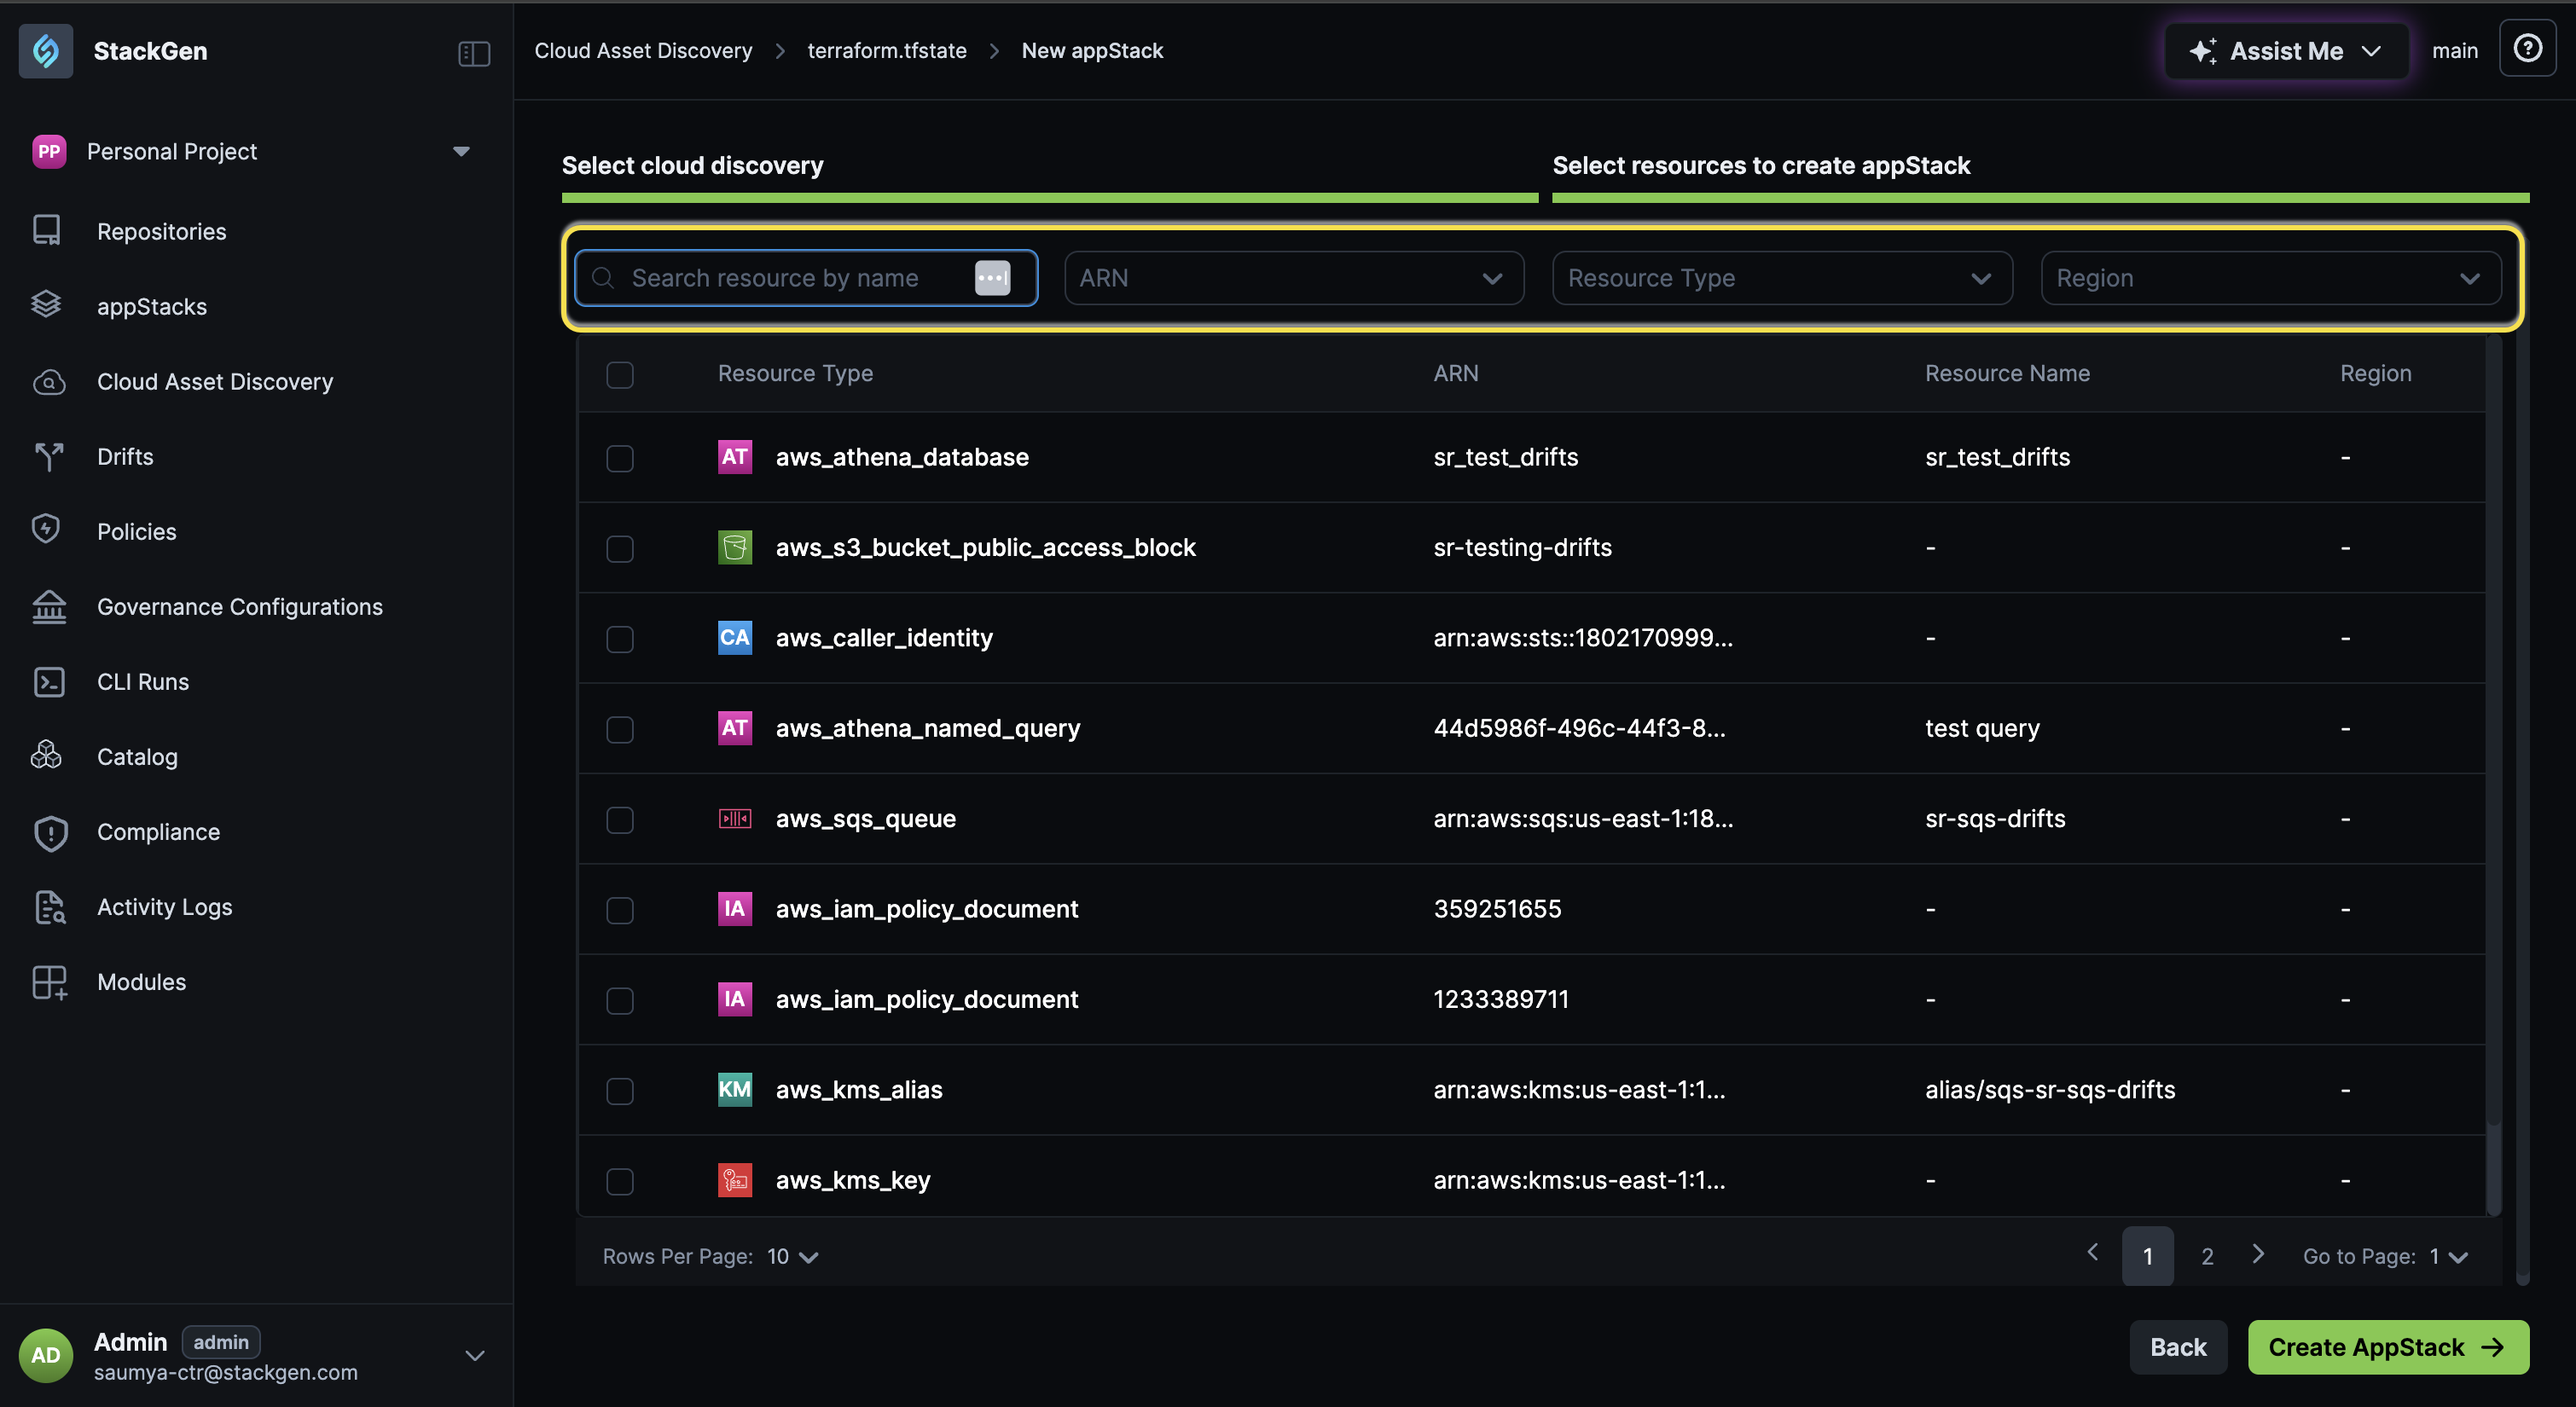This screenshot has height=1407, width=2576.
Task: Go to page 2 of results
Action: pos(2207,1257)
